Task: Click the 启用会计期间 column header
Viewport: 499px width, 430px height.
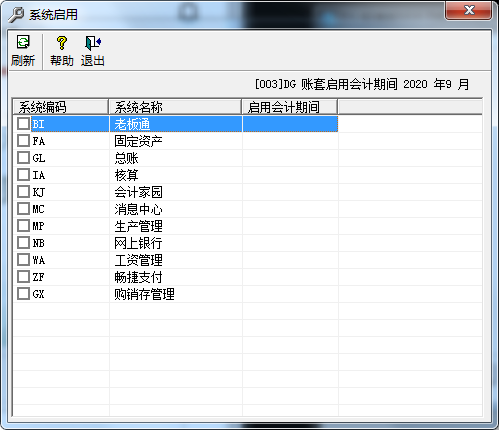Action: (x=290, y=107)
